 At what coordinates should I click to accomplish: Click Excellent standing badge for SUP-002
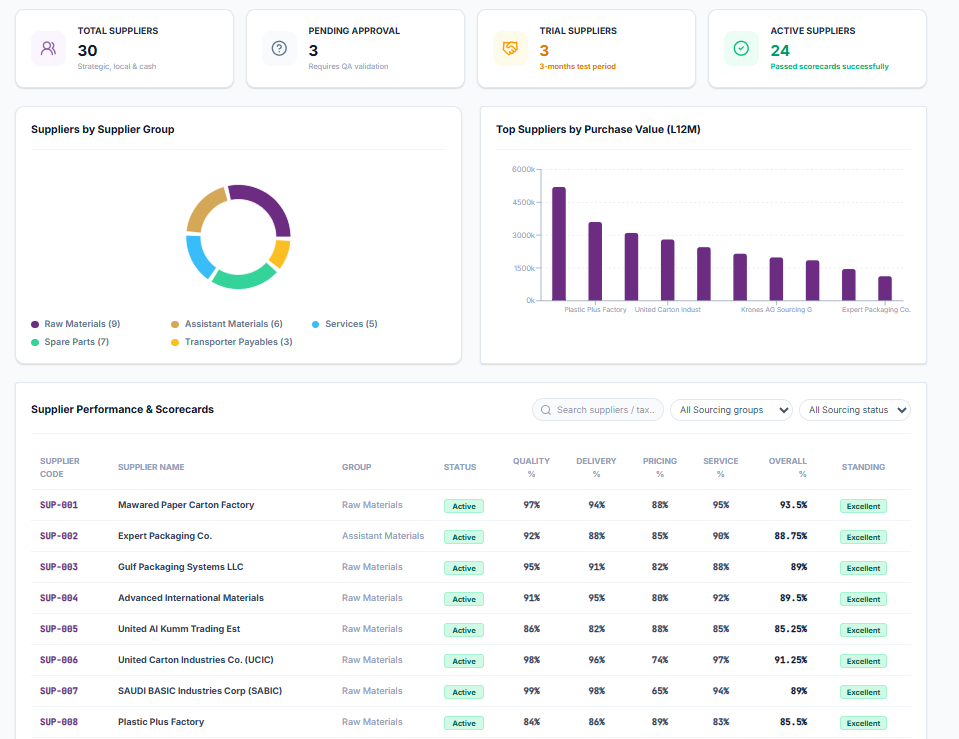click(863, 537)
